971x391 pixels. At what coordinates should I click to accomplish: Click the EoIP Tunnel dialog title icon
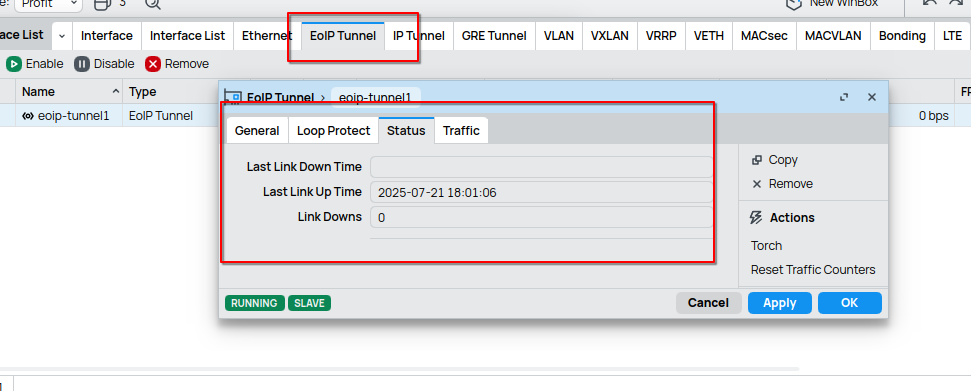coord(232,97)
